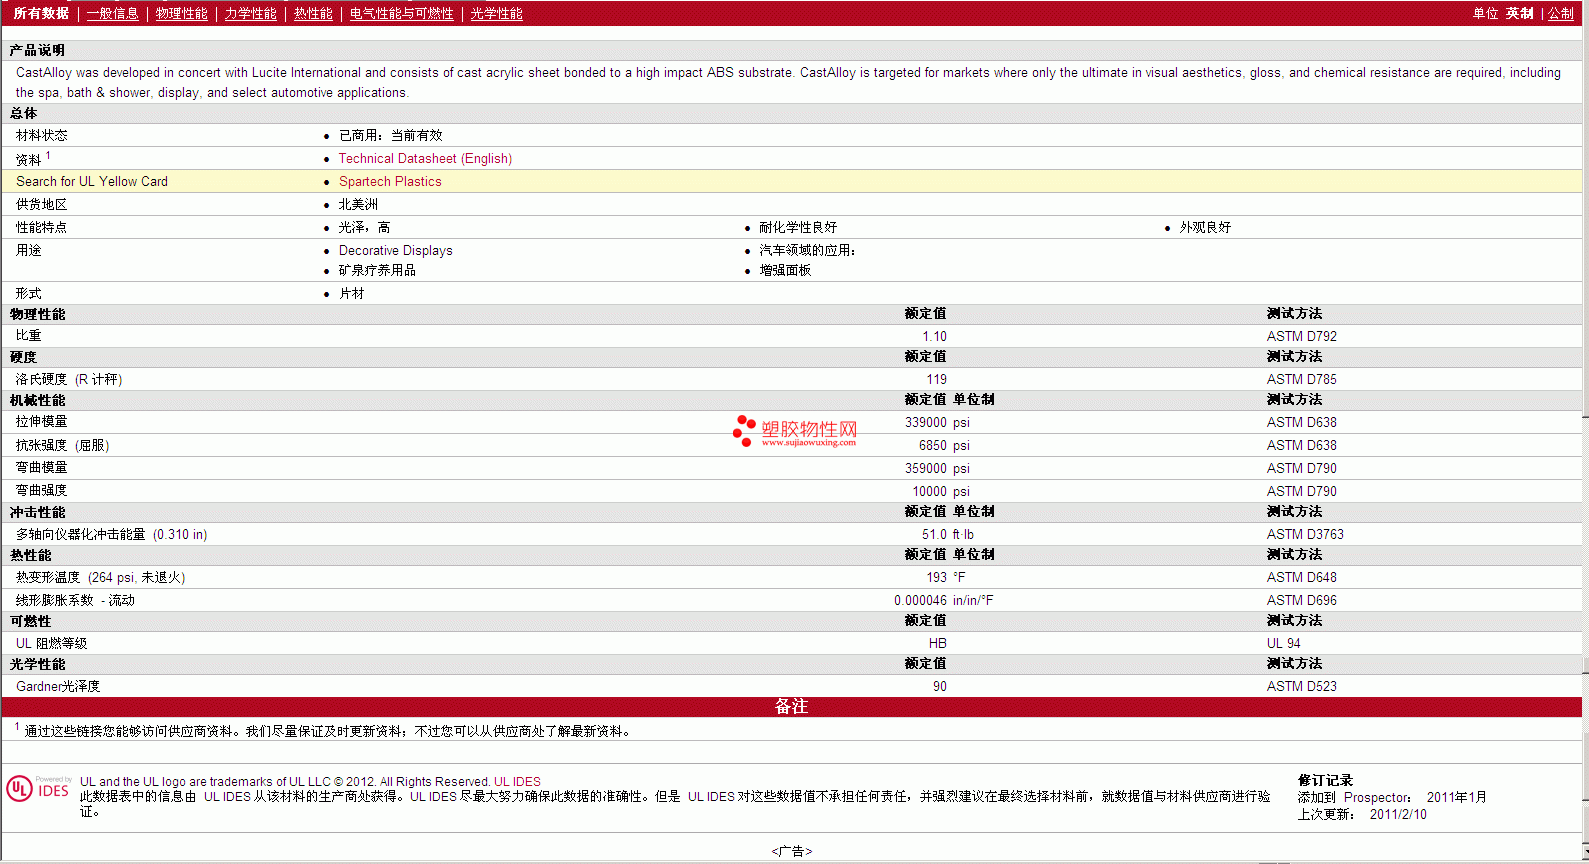Select 英制 unit system

(x=1520, y=13)
